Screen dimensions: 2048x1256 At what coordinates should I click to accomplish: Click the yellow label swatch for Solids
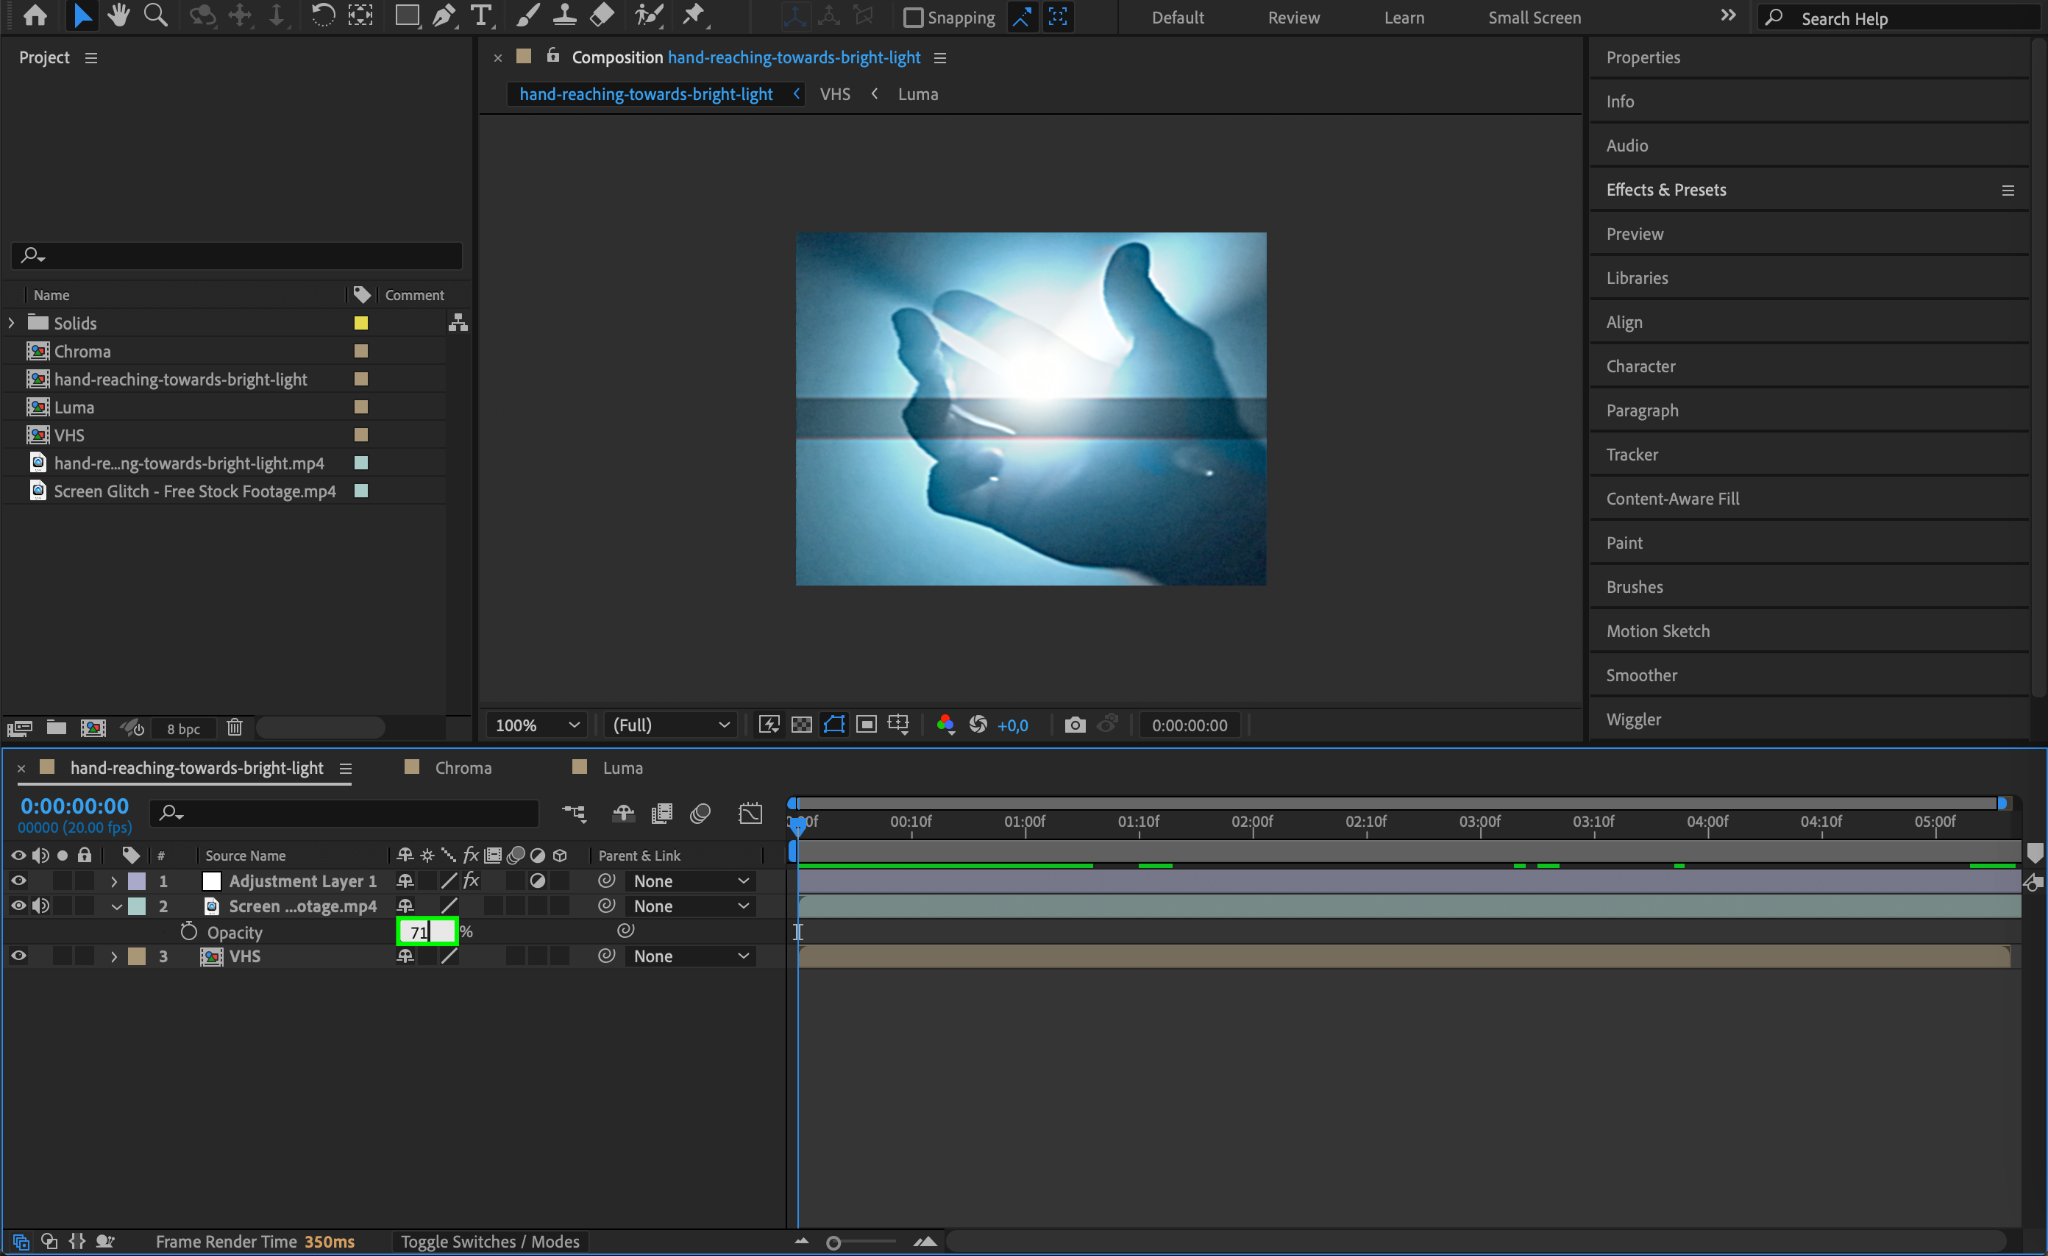click(x=361, y=323)
